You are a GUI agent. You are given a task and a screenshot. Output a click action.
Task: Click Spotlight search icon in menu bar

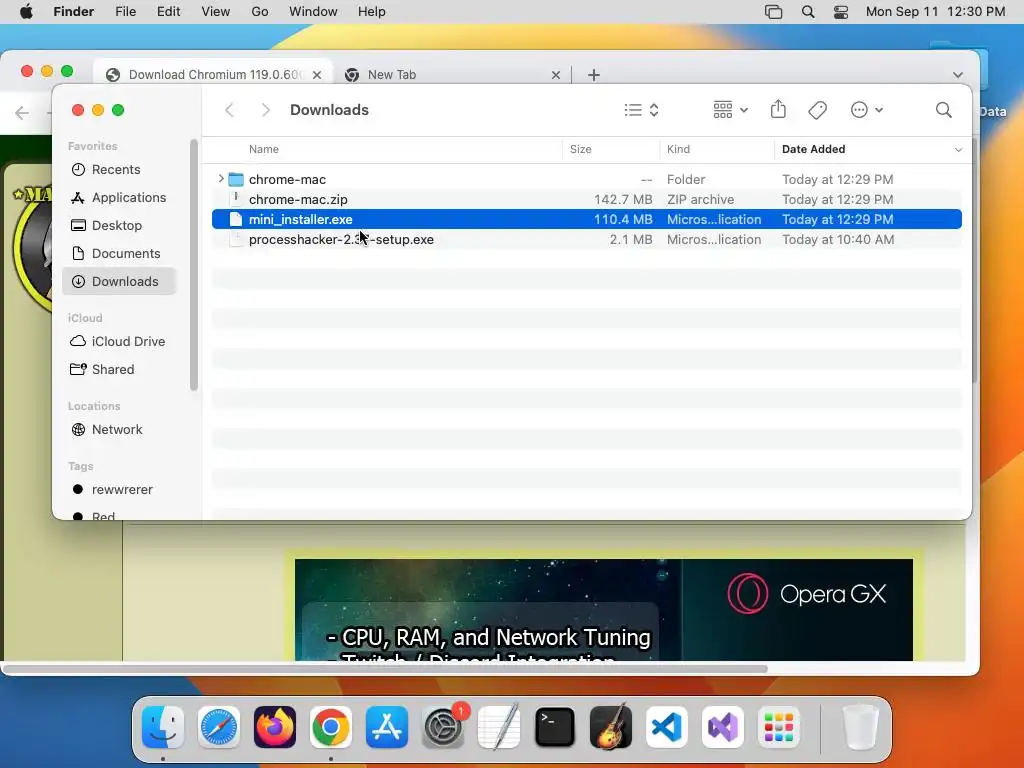pyautogui.click(x=808, y=12)
